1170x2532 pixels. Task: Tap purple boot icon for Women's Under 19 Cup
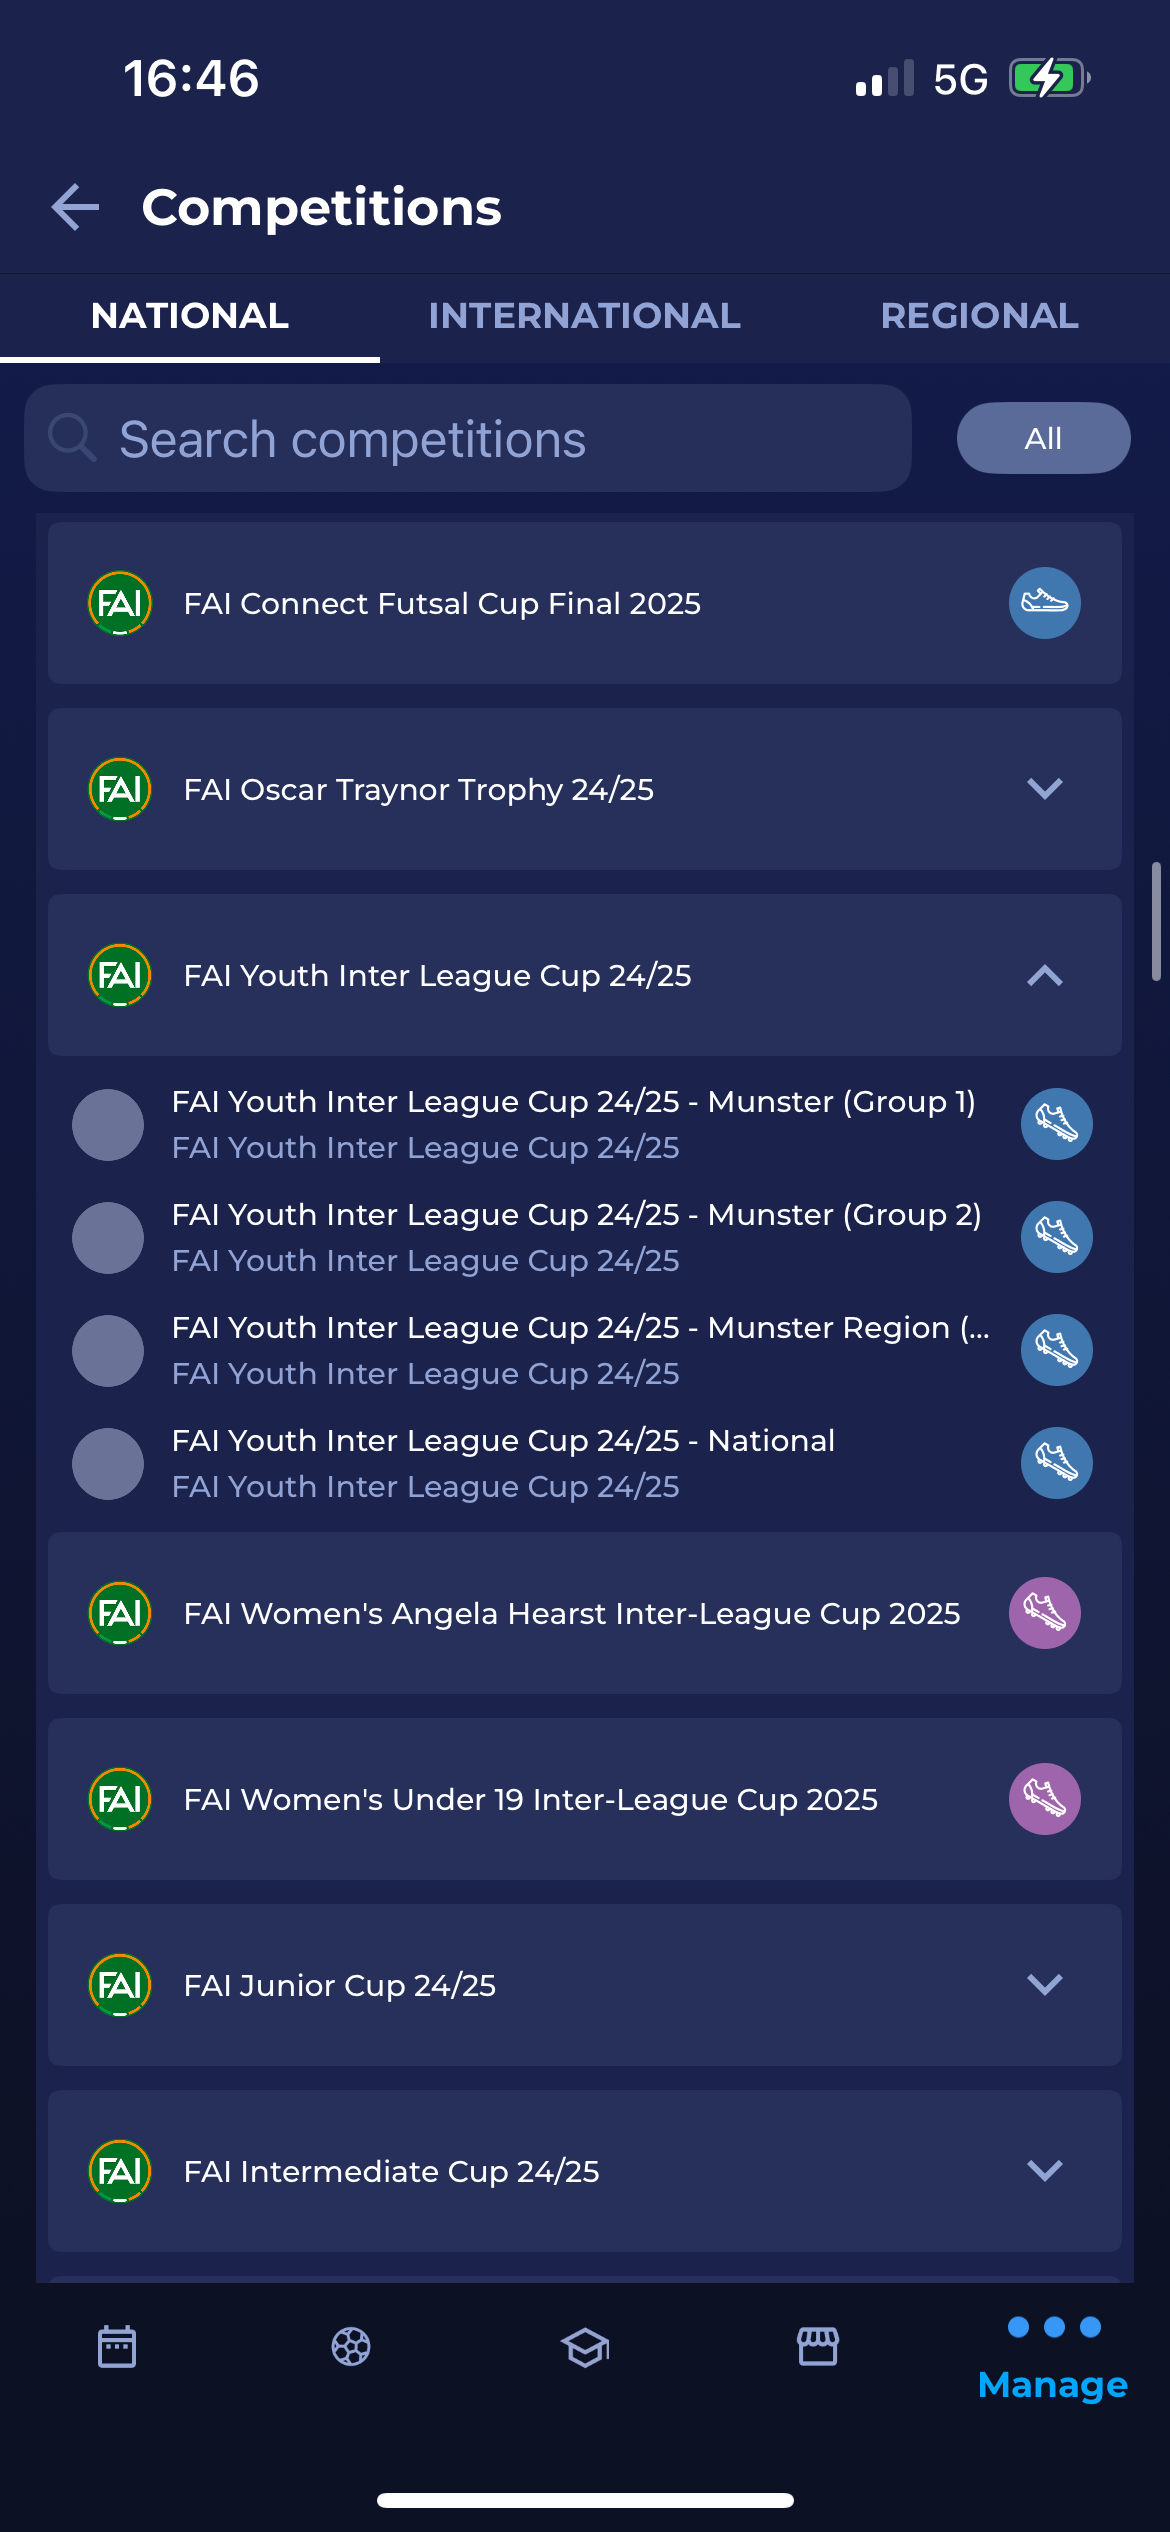[x=1044, y=1799]
